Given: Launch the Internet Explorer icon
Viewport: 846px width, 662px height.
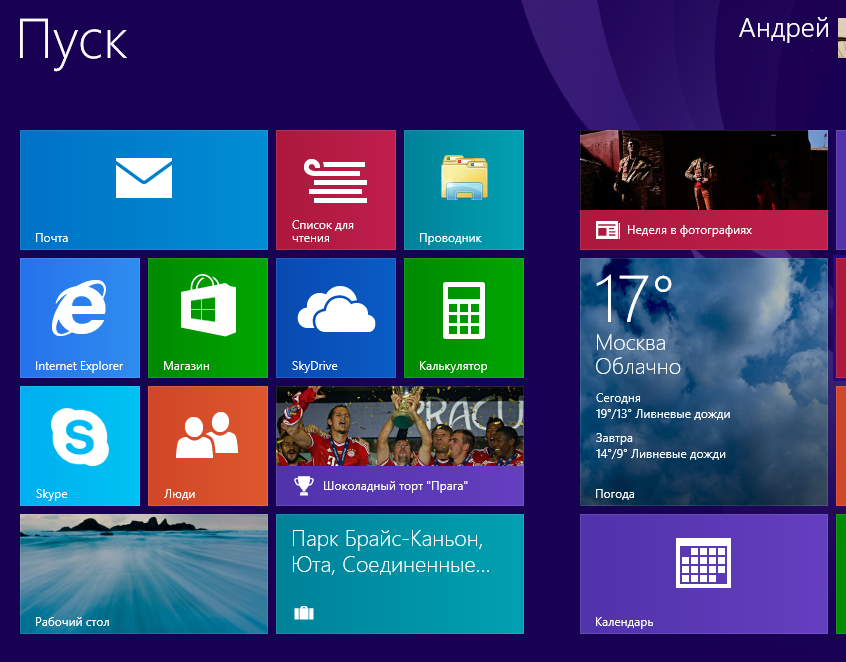Looking at the screenshot, I should pos(79,308).
